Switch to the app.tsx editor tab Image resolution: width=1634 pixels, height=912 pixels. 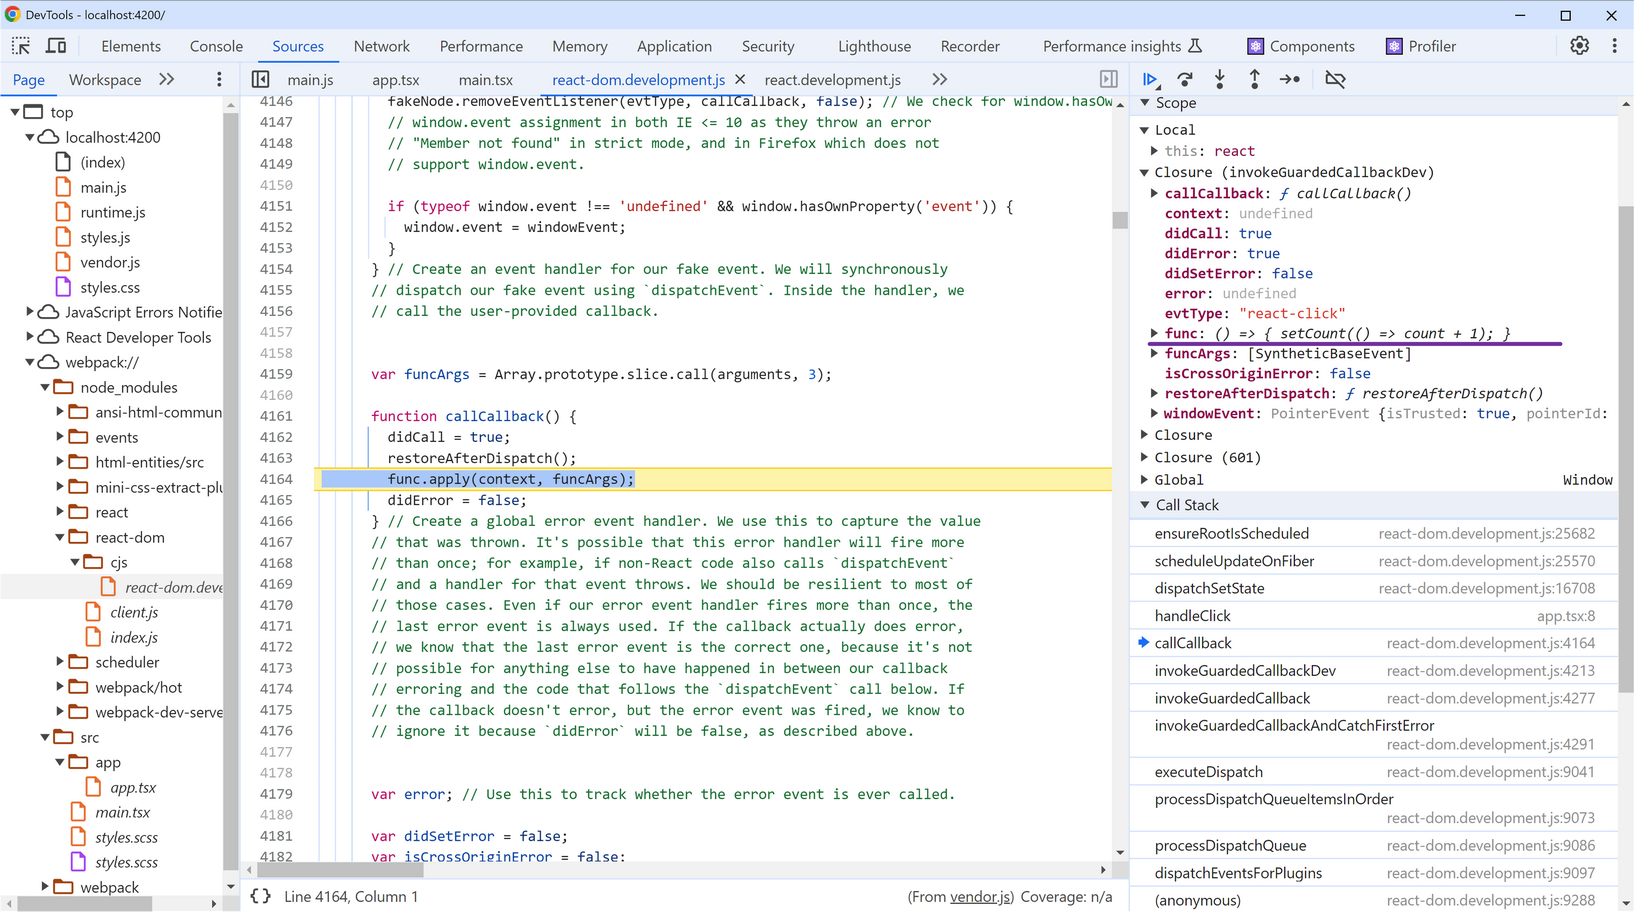click(396, 79)
